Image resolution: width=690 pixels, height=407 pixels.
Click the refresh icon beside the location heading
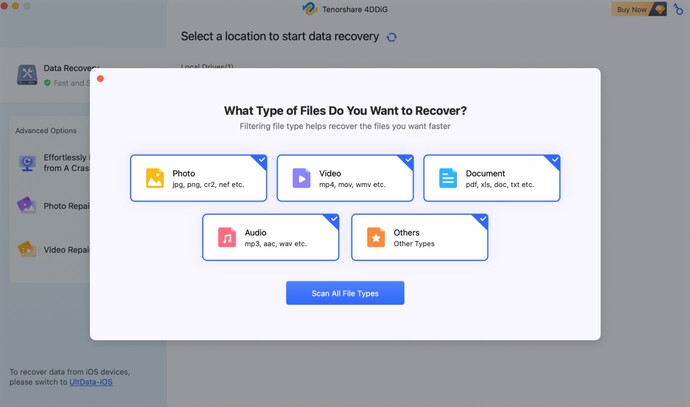coord(391,37)
